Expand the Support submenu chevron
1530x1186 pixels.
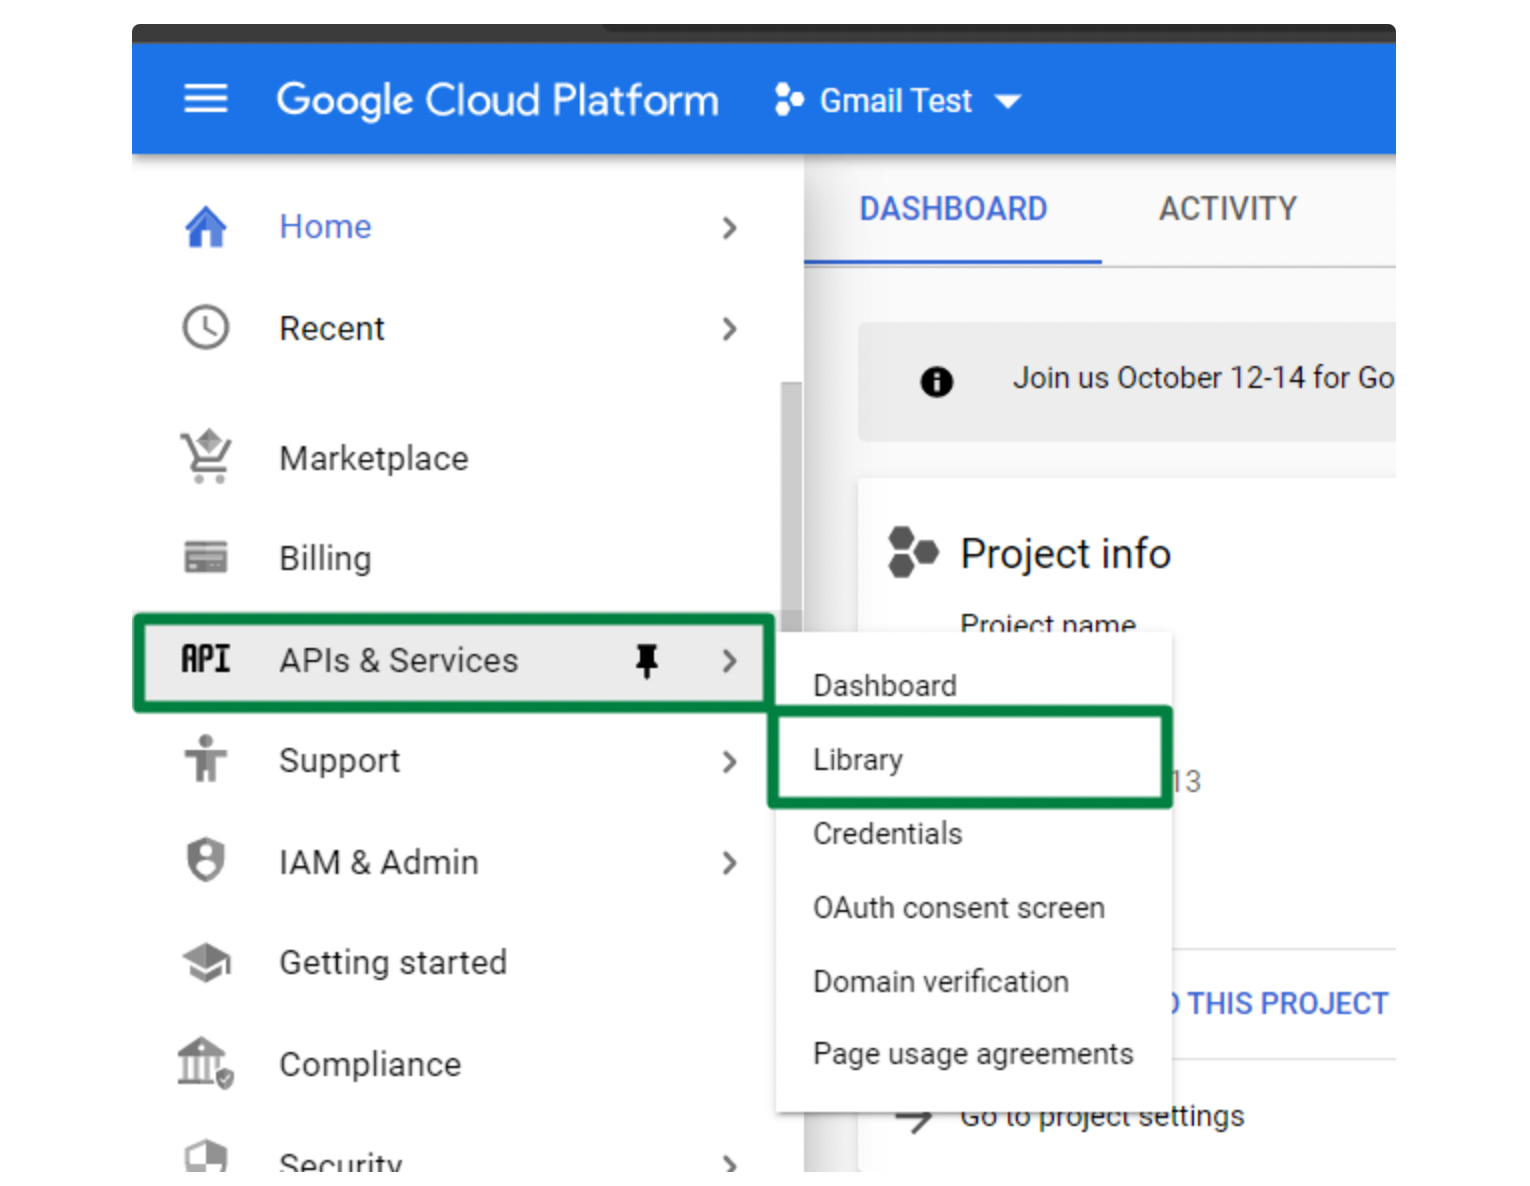pyautogui.click(x=730, y=762)
